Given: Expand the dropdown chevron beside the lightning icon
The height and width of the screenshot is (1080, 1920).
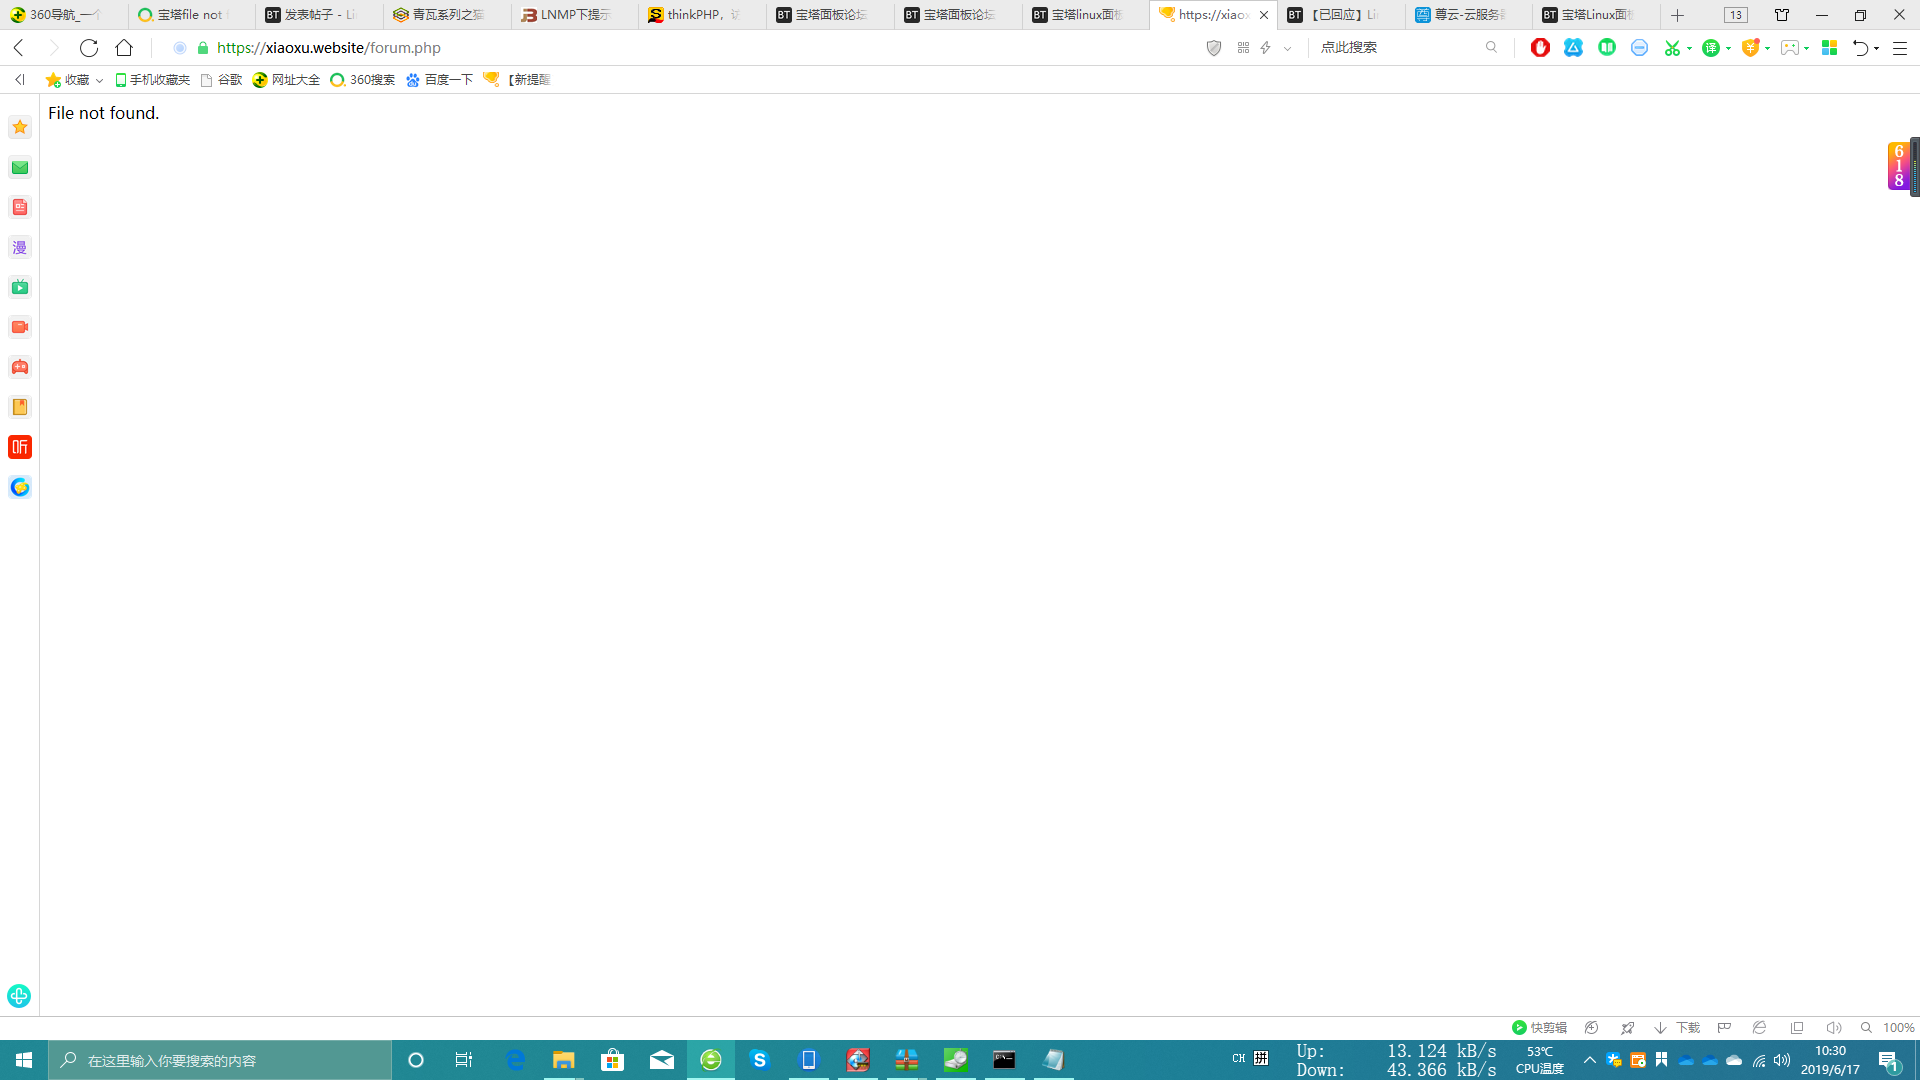Looking at the screenshot, I should point(1287,48).
